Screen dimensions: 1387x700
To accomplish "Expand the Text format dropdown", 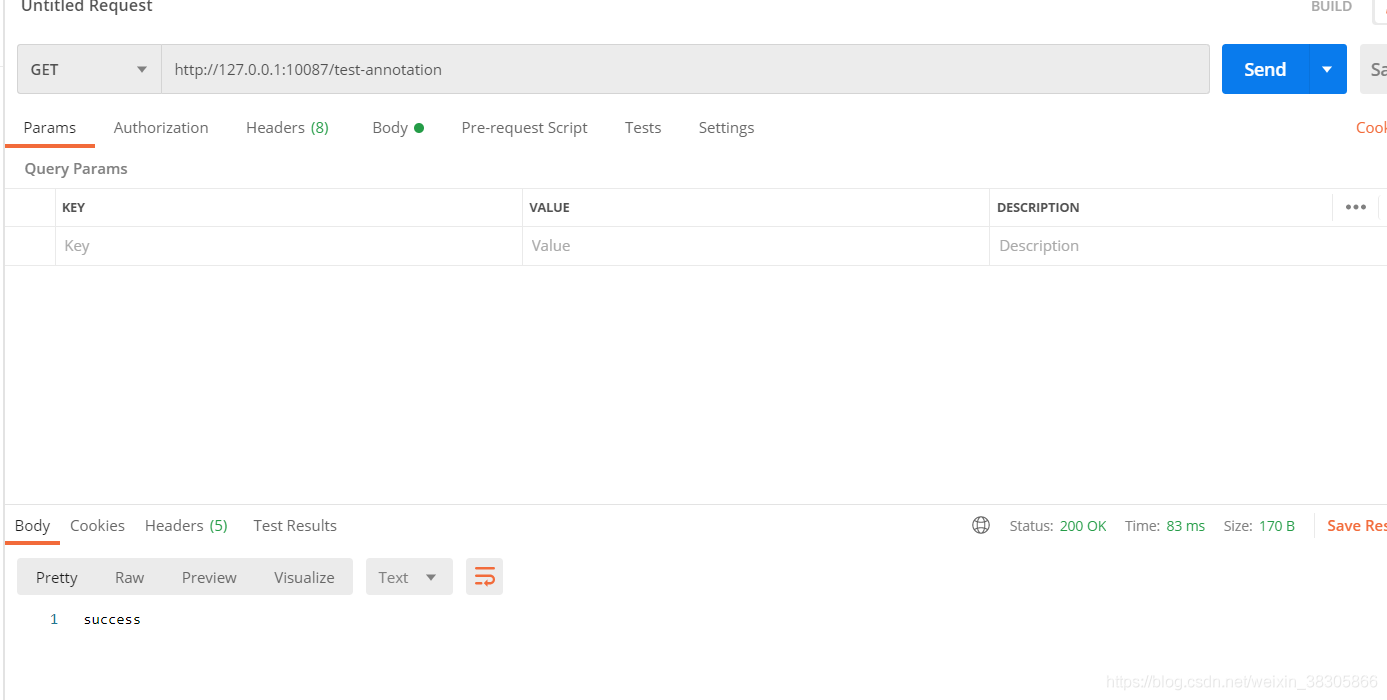I will (x=409, y=577).
